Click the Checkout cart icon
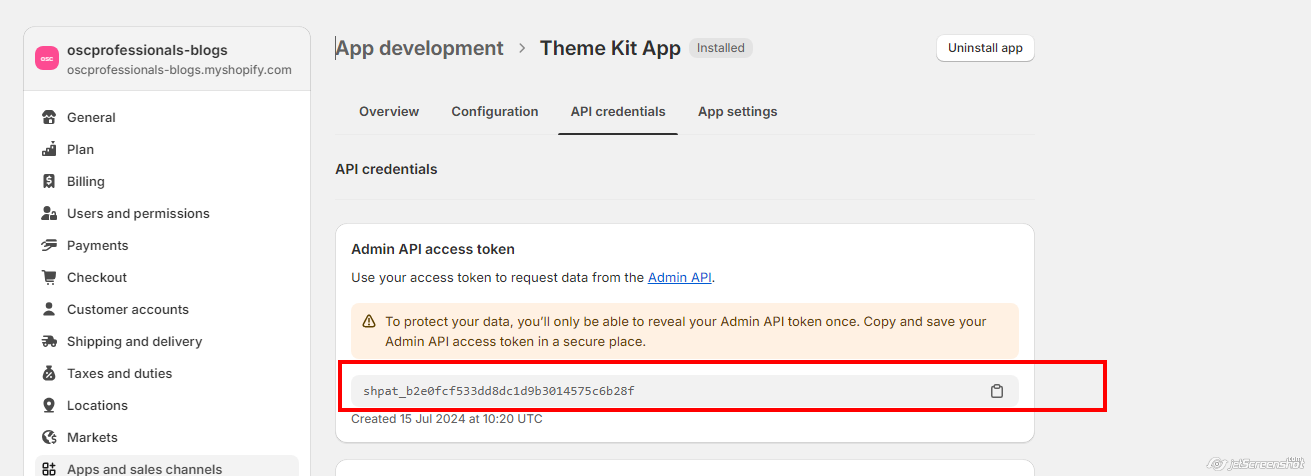The height and width of the screenshot is (476, 1311). click(49, 278)
